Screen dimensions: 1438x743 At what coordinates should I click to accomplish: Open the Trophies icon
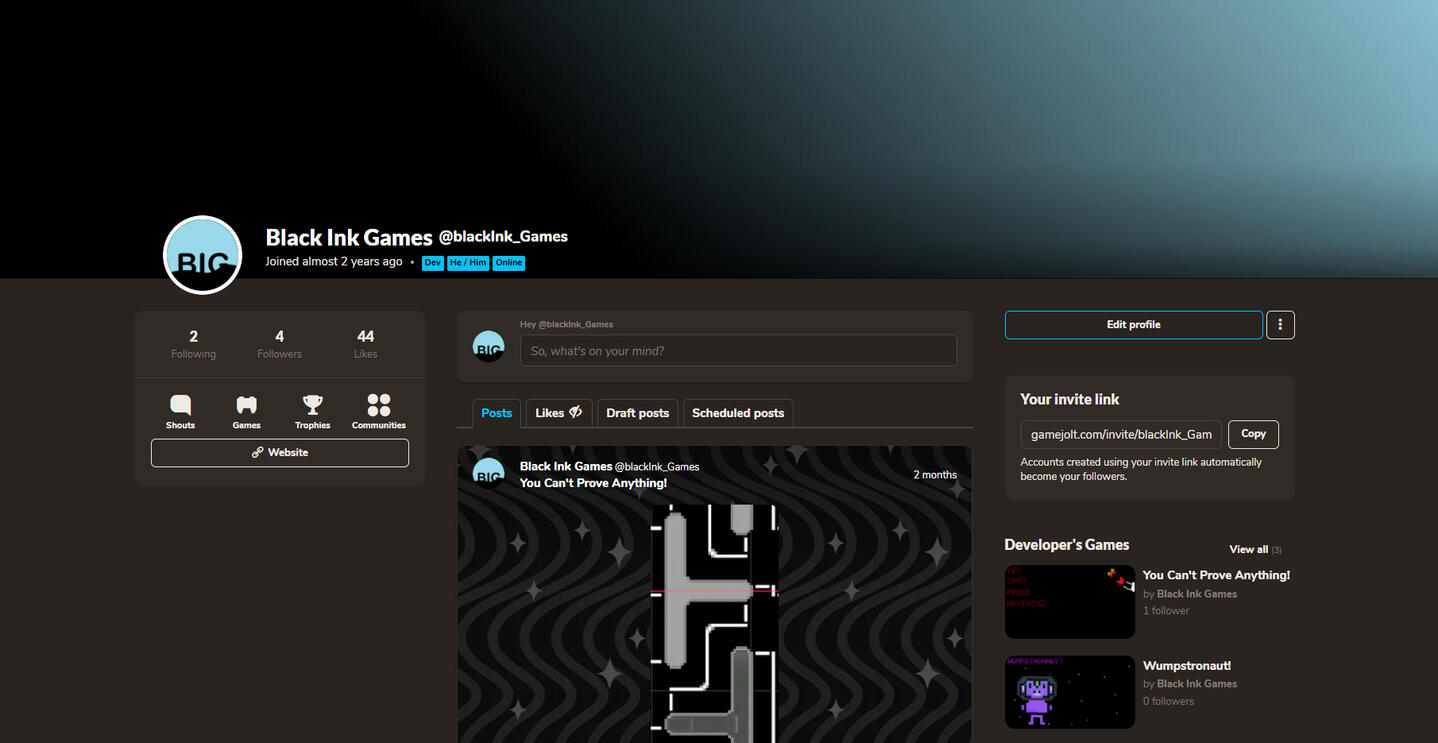(x=312, y=406)
